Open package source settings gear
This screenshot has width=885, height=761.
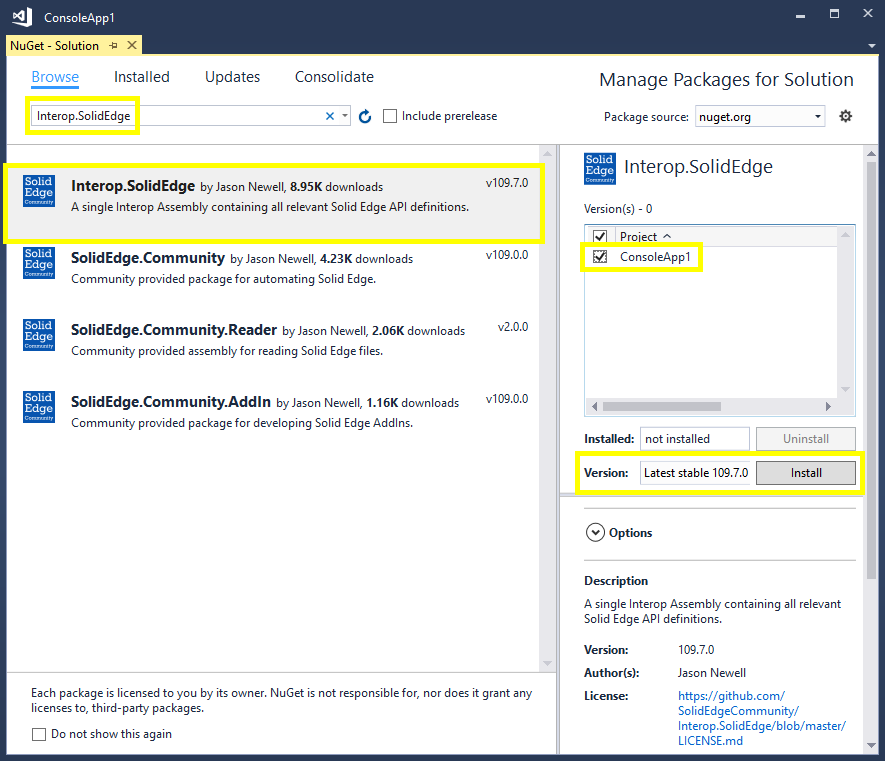tap(845, 116)
